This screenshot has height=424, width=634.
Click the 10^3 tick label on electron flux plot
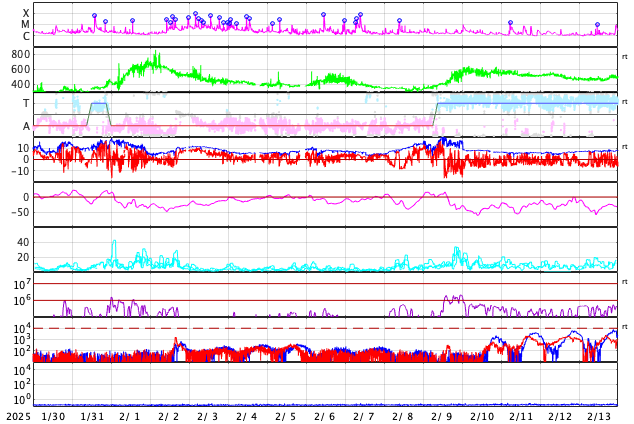pyautogui.click(x=20, y=340)
